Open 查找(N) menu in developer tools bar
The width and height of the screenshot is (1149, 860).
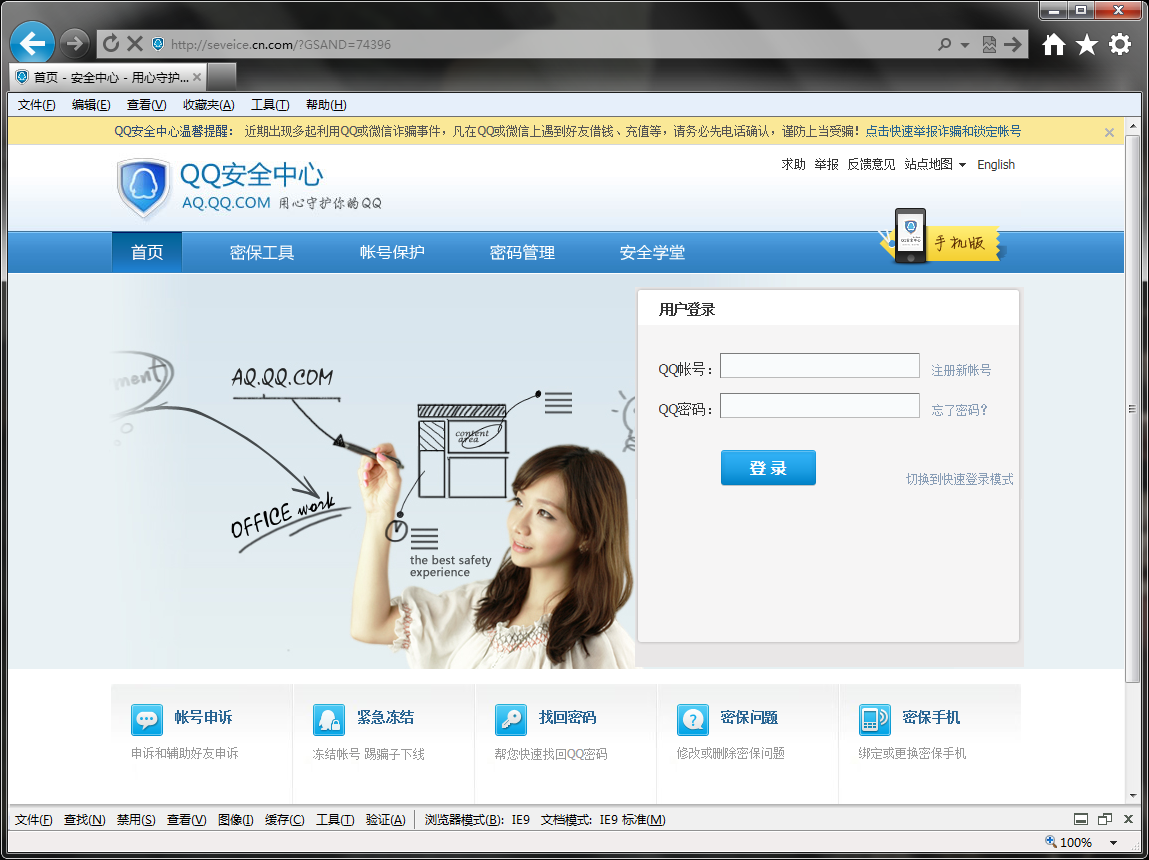pyautogui.click(x=84, y=820)
